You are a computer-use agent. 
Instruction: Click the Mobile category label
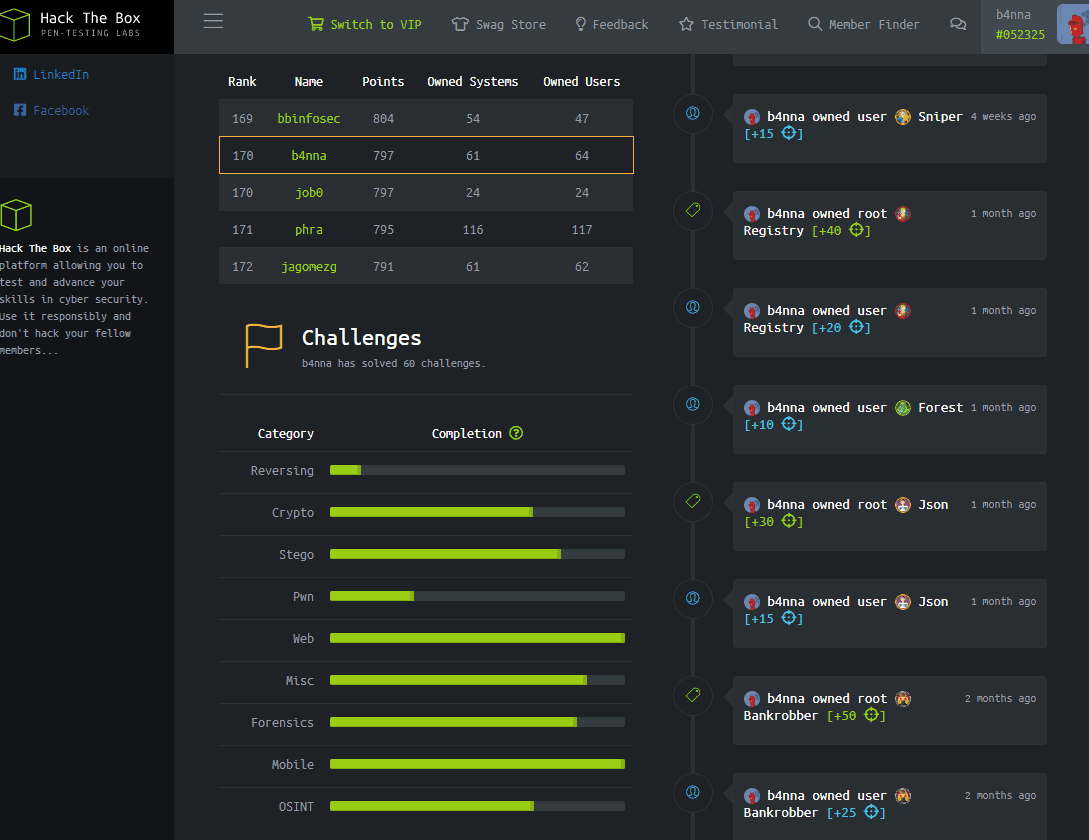[292, 764]
